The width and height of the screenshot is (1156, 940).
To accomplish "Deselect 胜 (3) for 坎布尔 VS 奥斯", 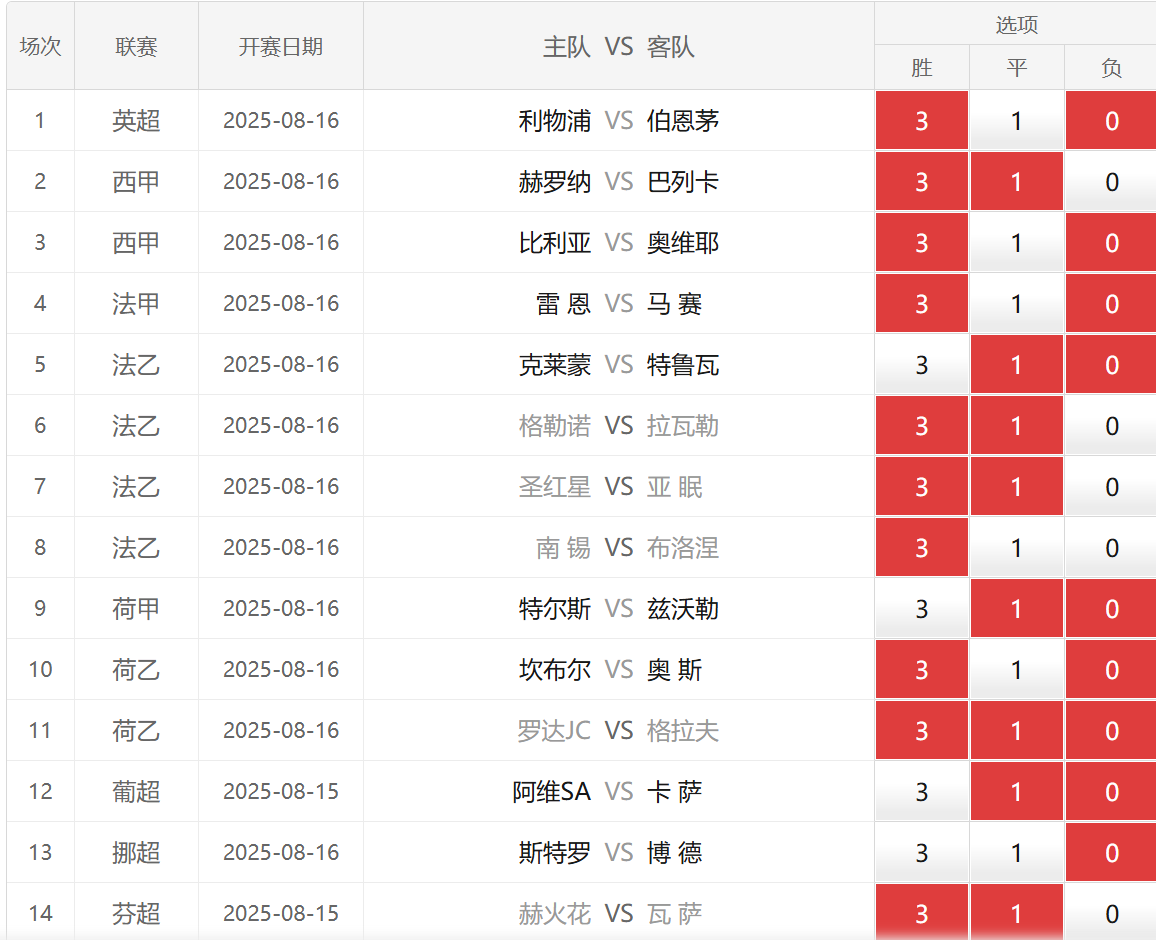I will point(922,669).
